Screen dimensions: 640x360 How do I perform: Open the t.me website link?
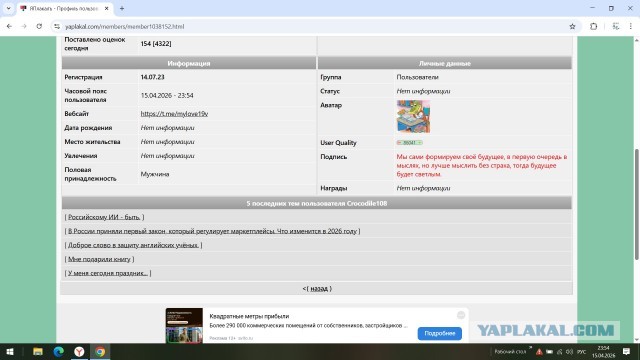pos(174,114)
